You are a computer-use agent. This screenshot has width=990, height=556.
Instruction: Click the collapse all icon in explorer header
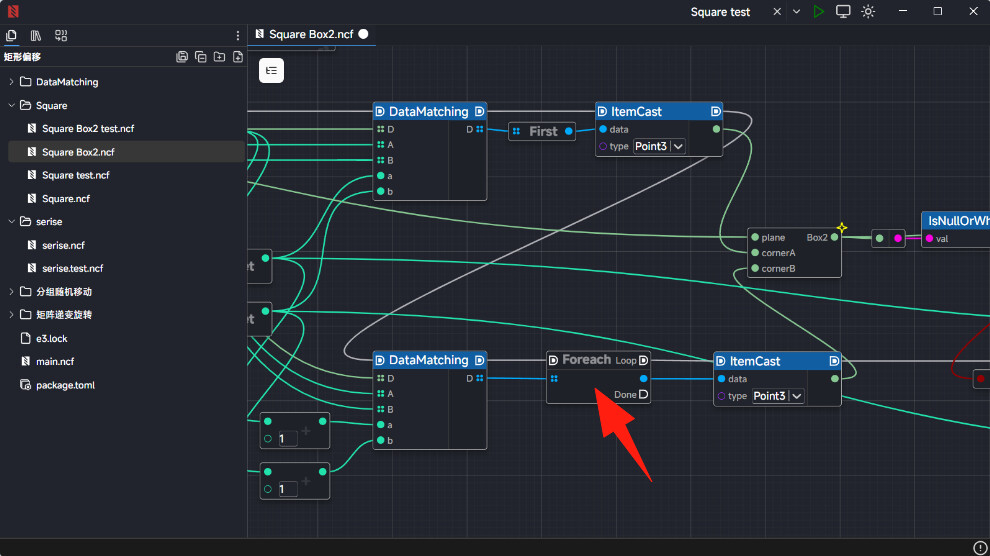(x=200, y=57)
